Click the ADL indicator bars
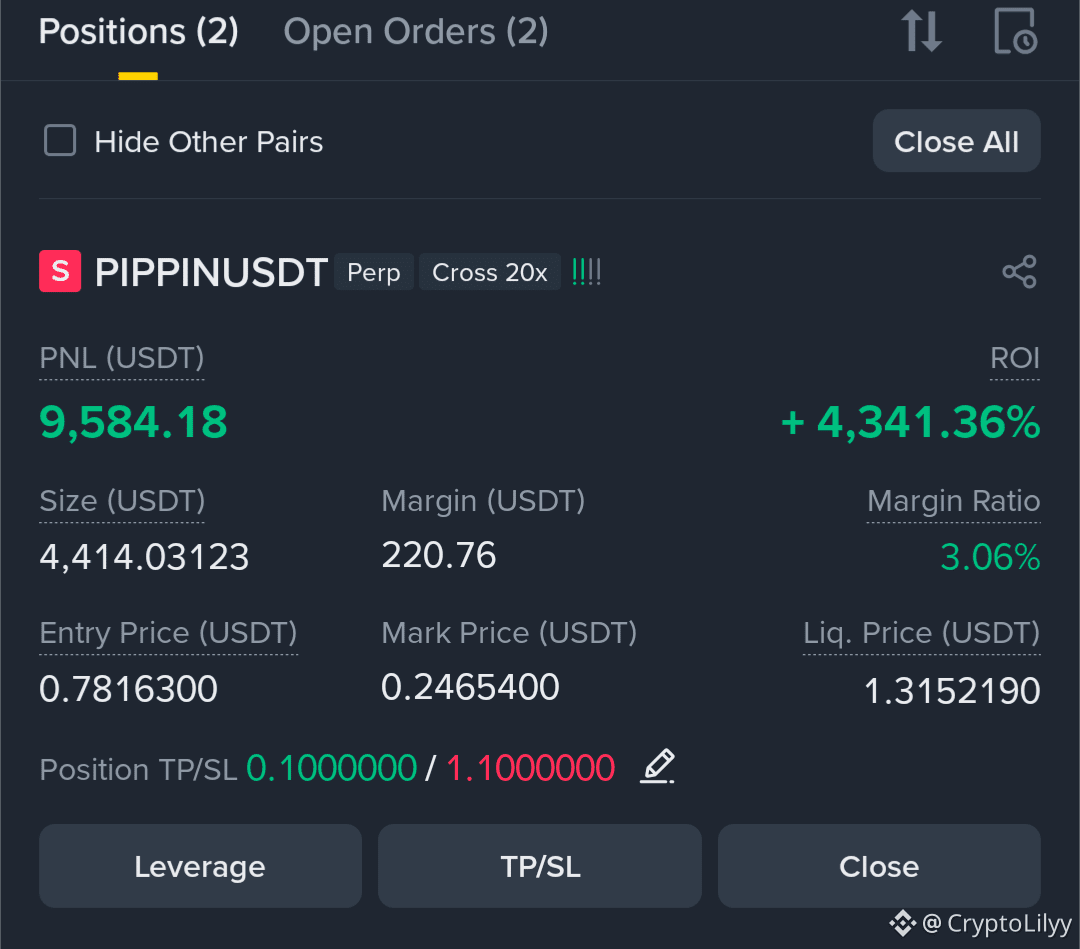Viewport: 1080px width, 949px height. (587, 272)
